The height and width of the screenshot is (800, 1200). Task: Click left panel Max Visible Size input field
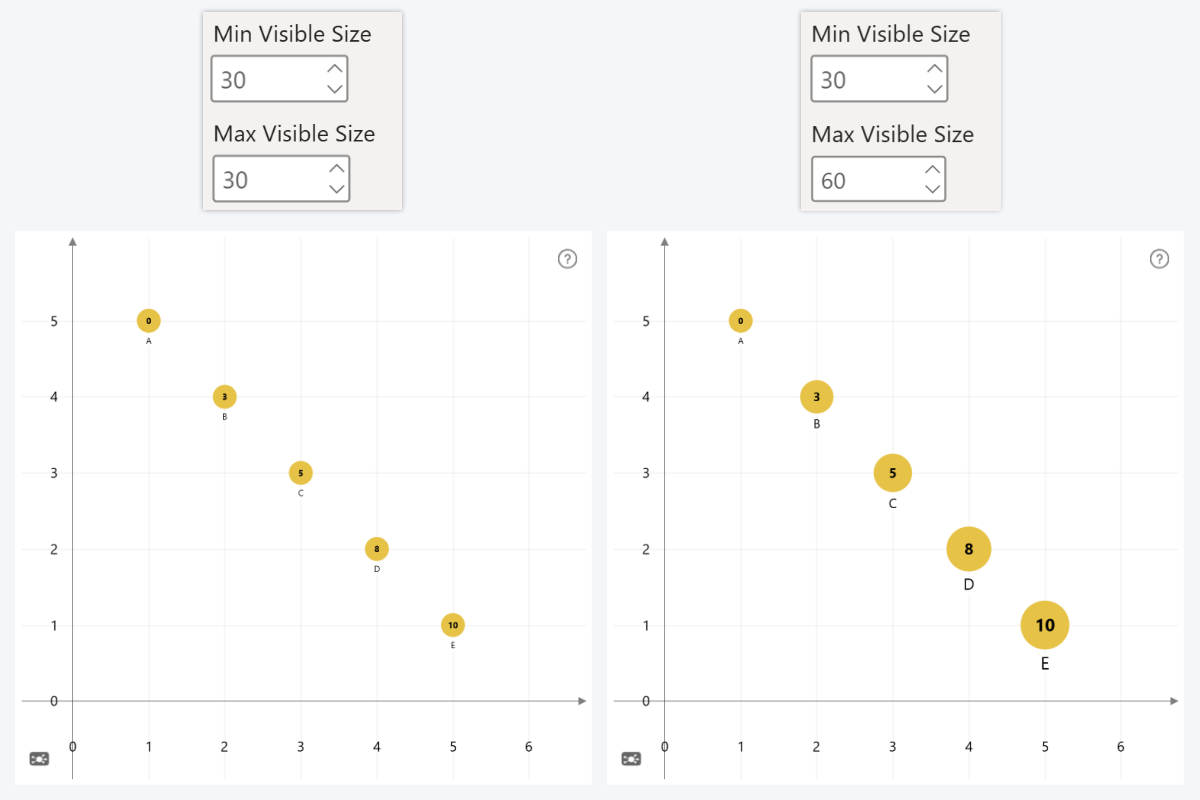point(266,180)
